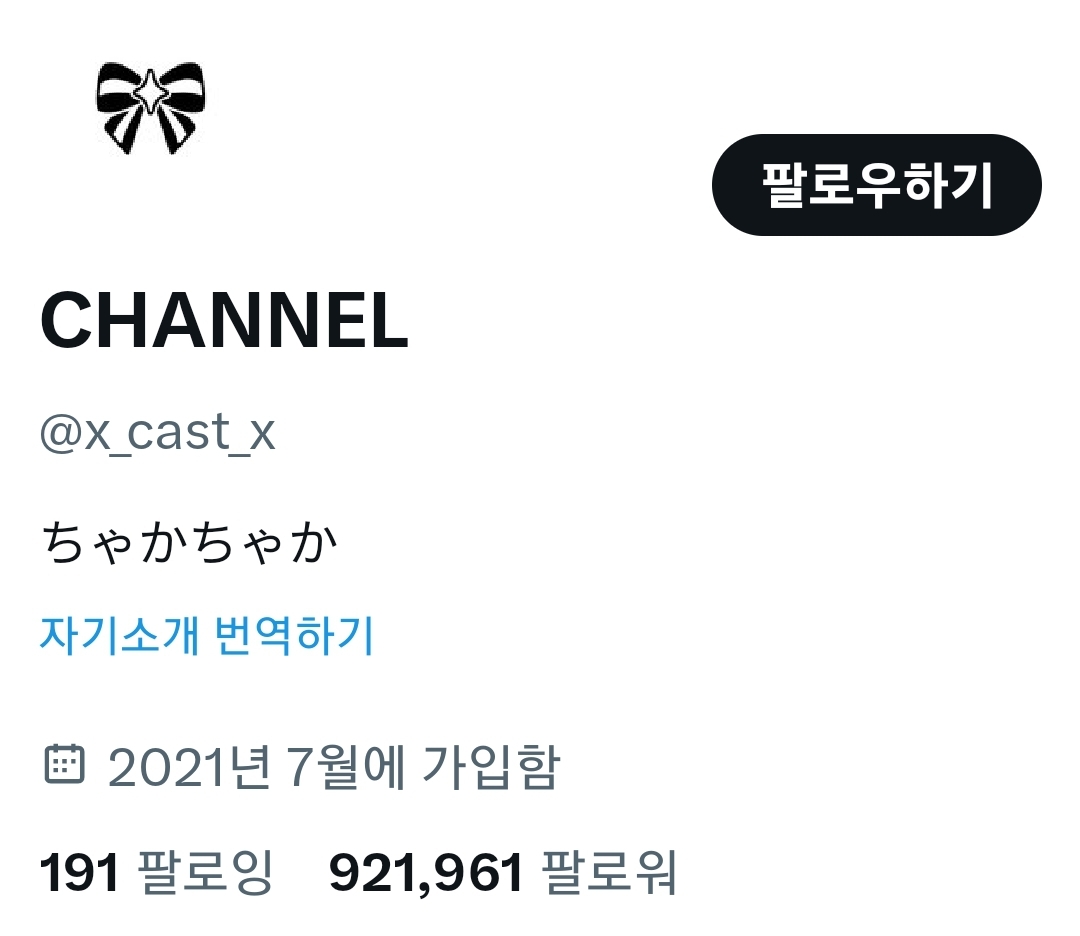Viewport: 1080px width, 936px height.
Task: Open the 191 팔로잉 following list
Action: coord(157,872)
